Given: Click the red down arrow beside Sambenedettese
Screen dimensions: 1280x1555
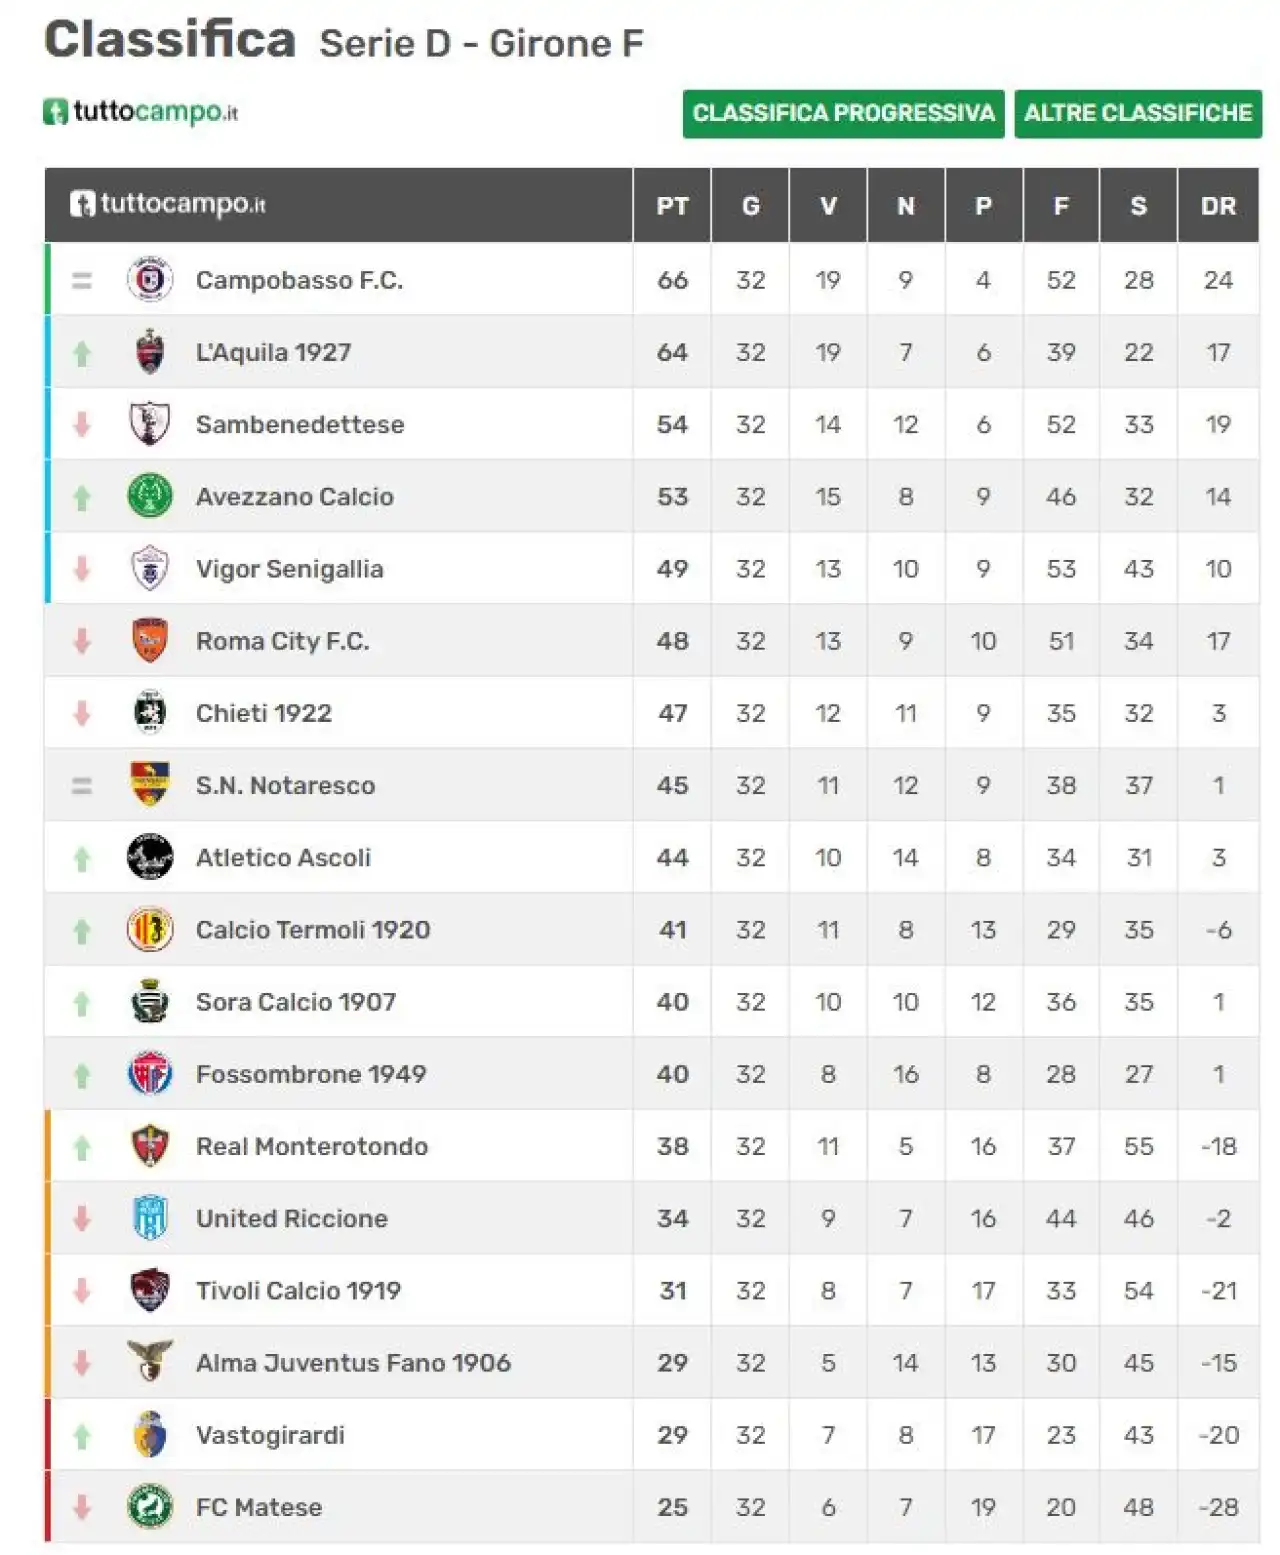Looking at the screenshot, I should 82,424.
